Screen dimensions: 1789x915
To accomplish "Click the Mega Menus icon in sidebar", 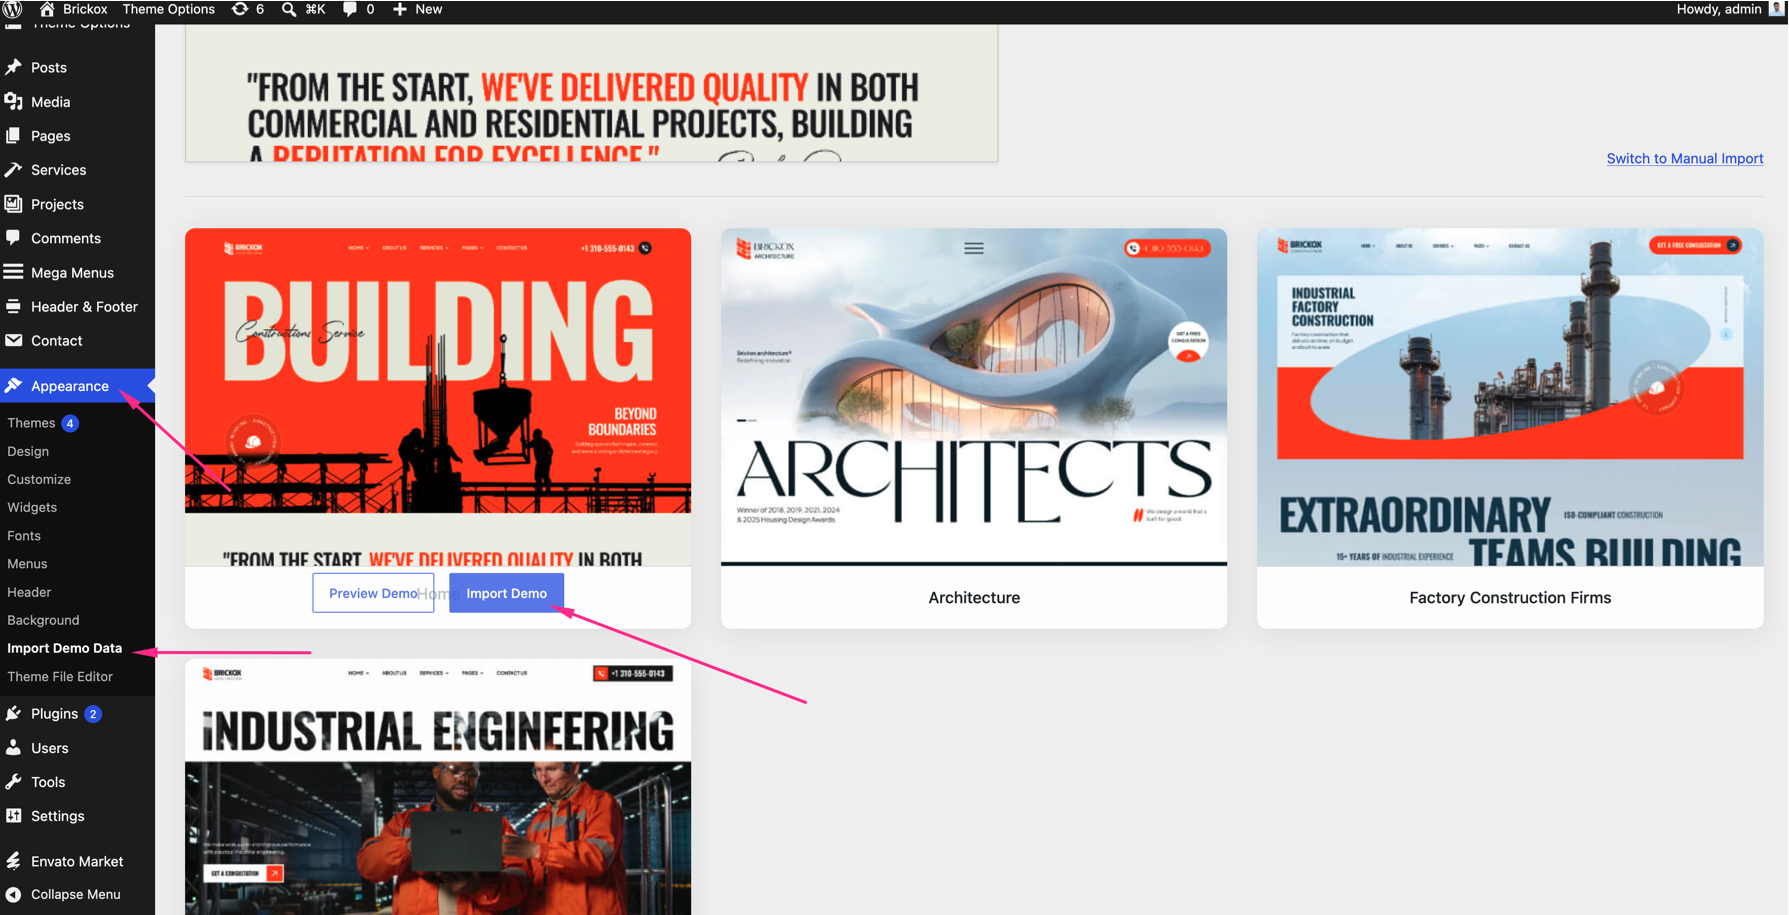I will point(14,271).
